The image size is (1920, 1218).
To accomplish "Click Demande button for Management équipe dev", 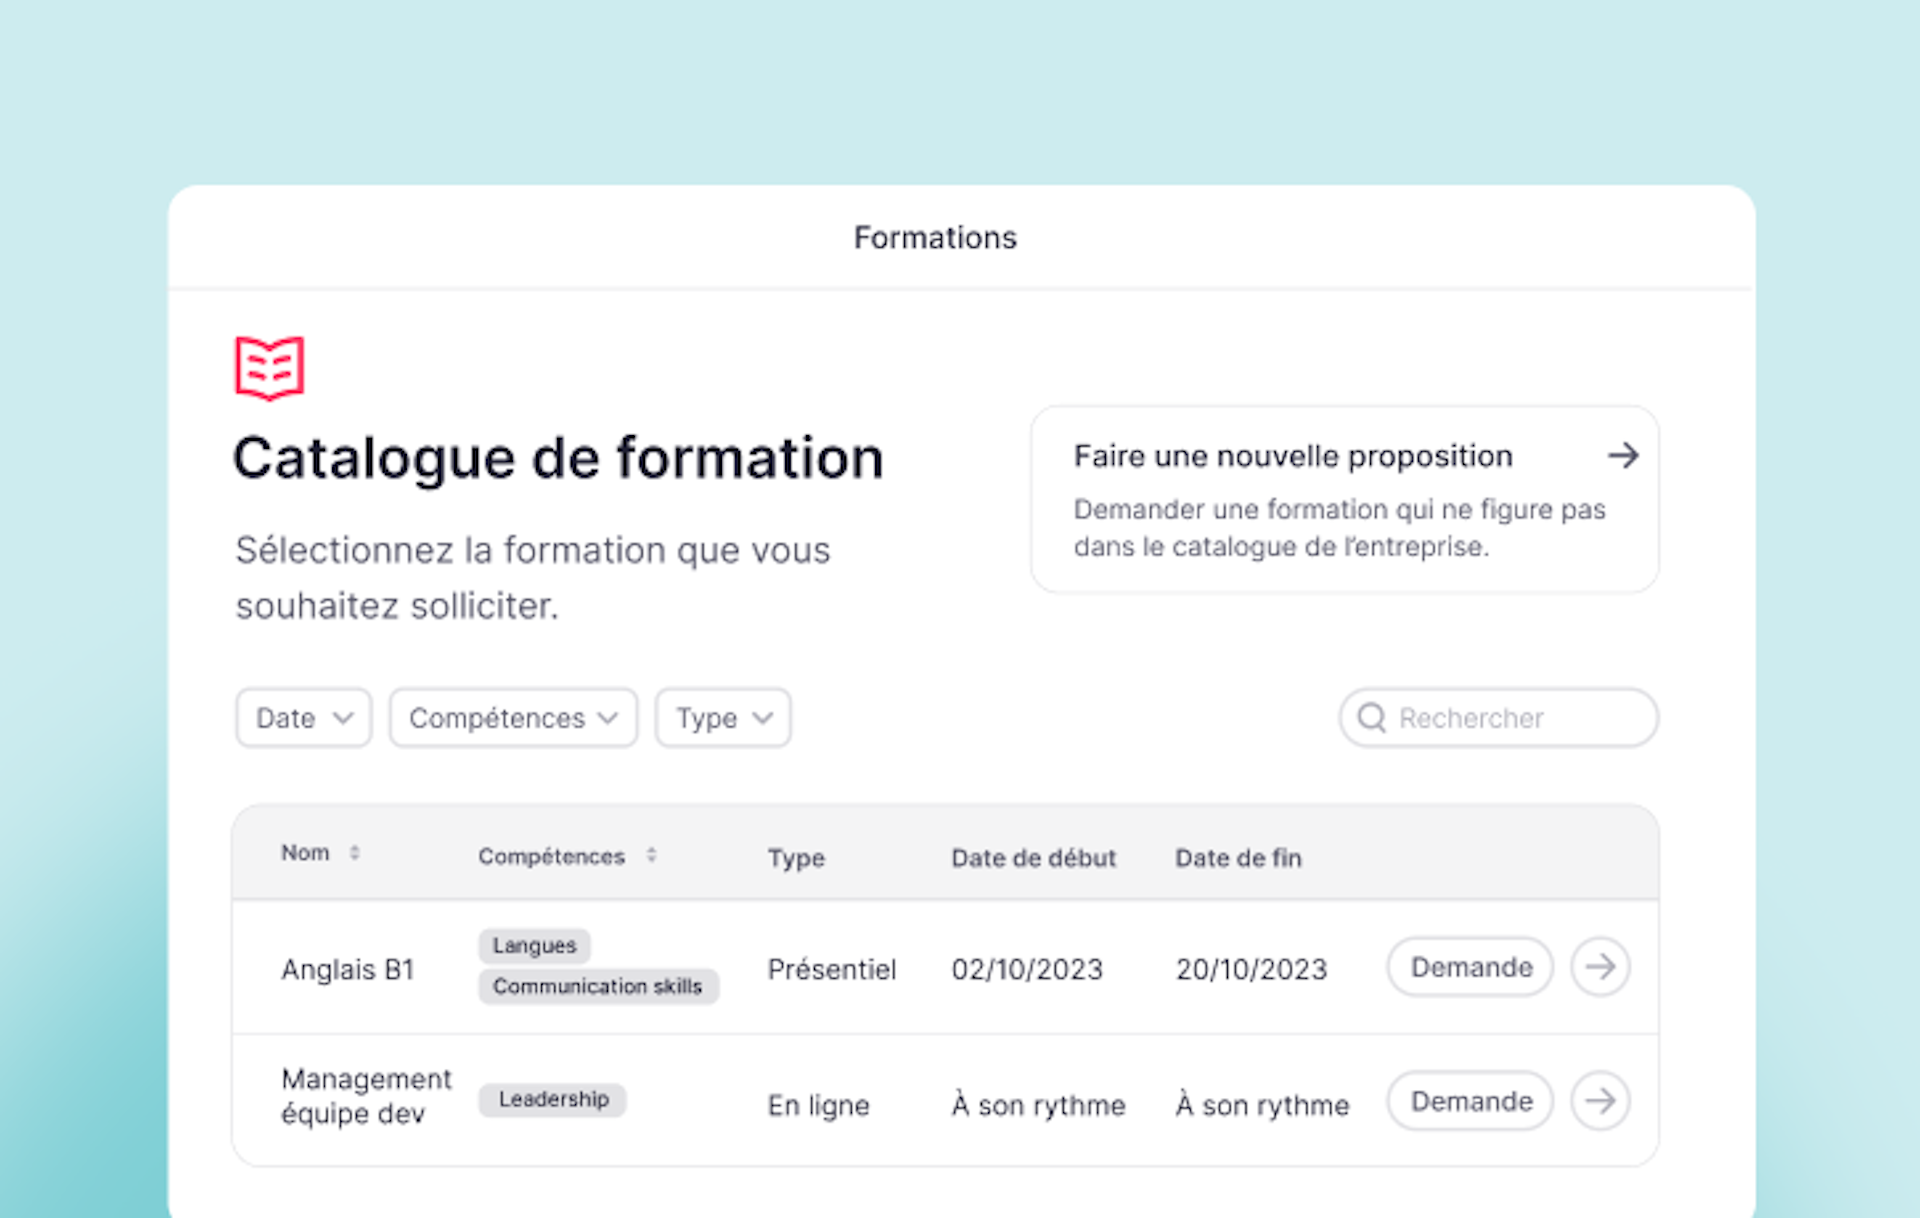I will click(x=1470, y=1101).
